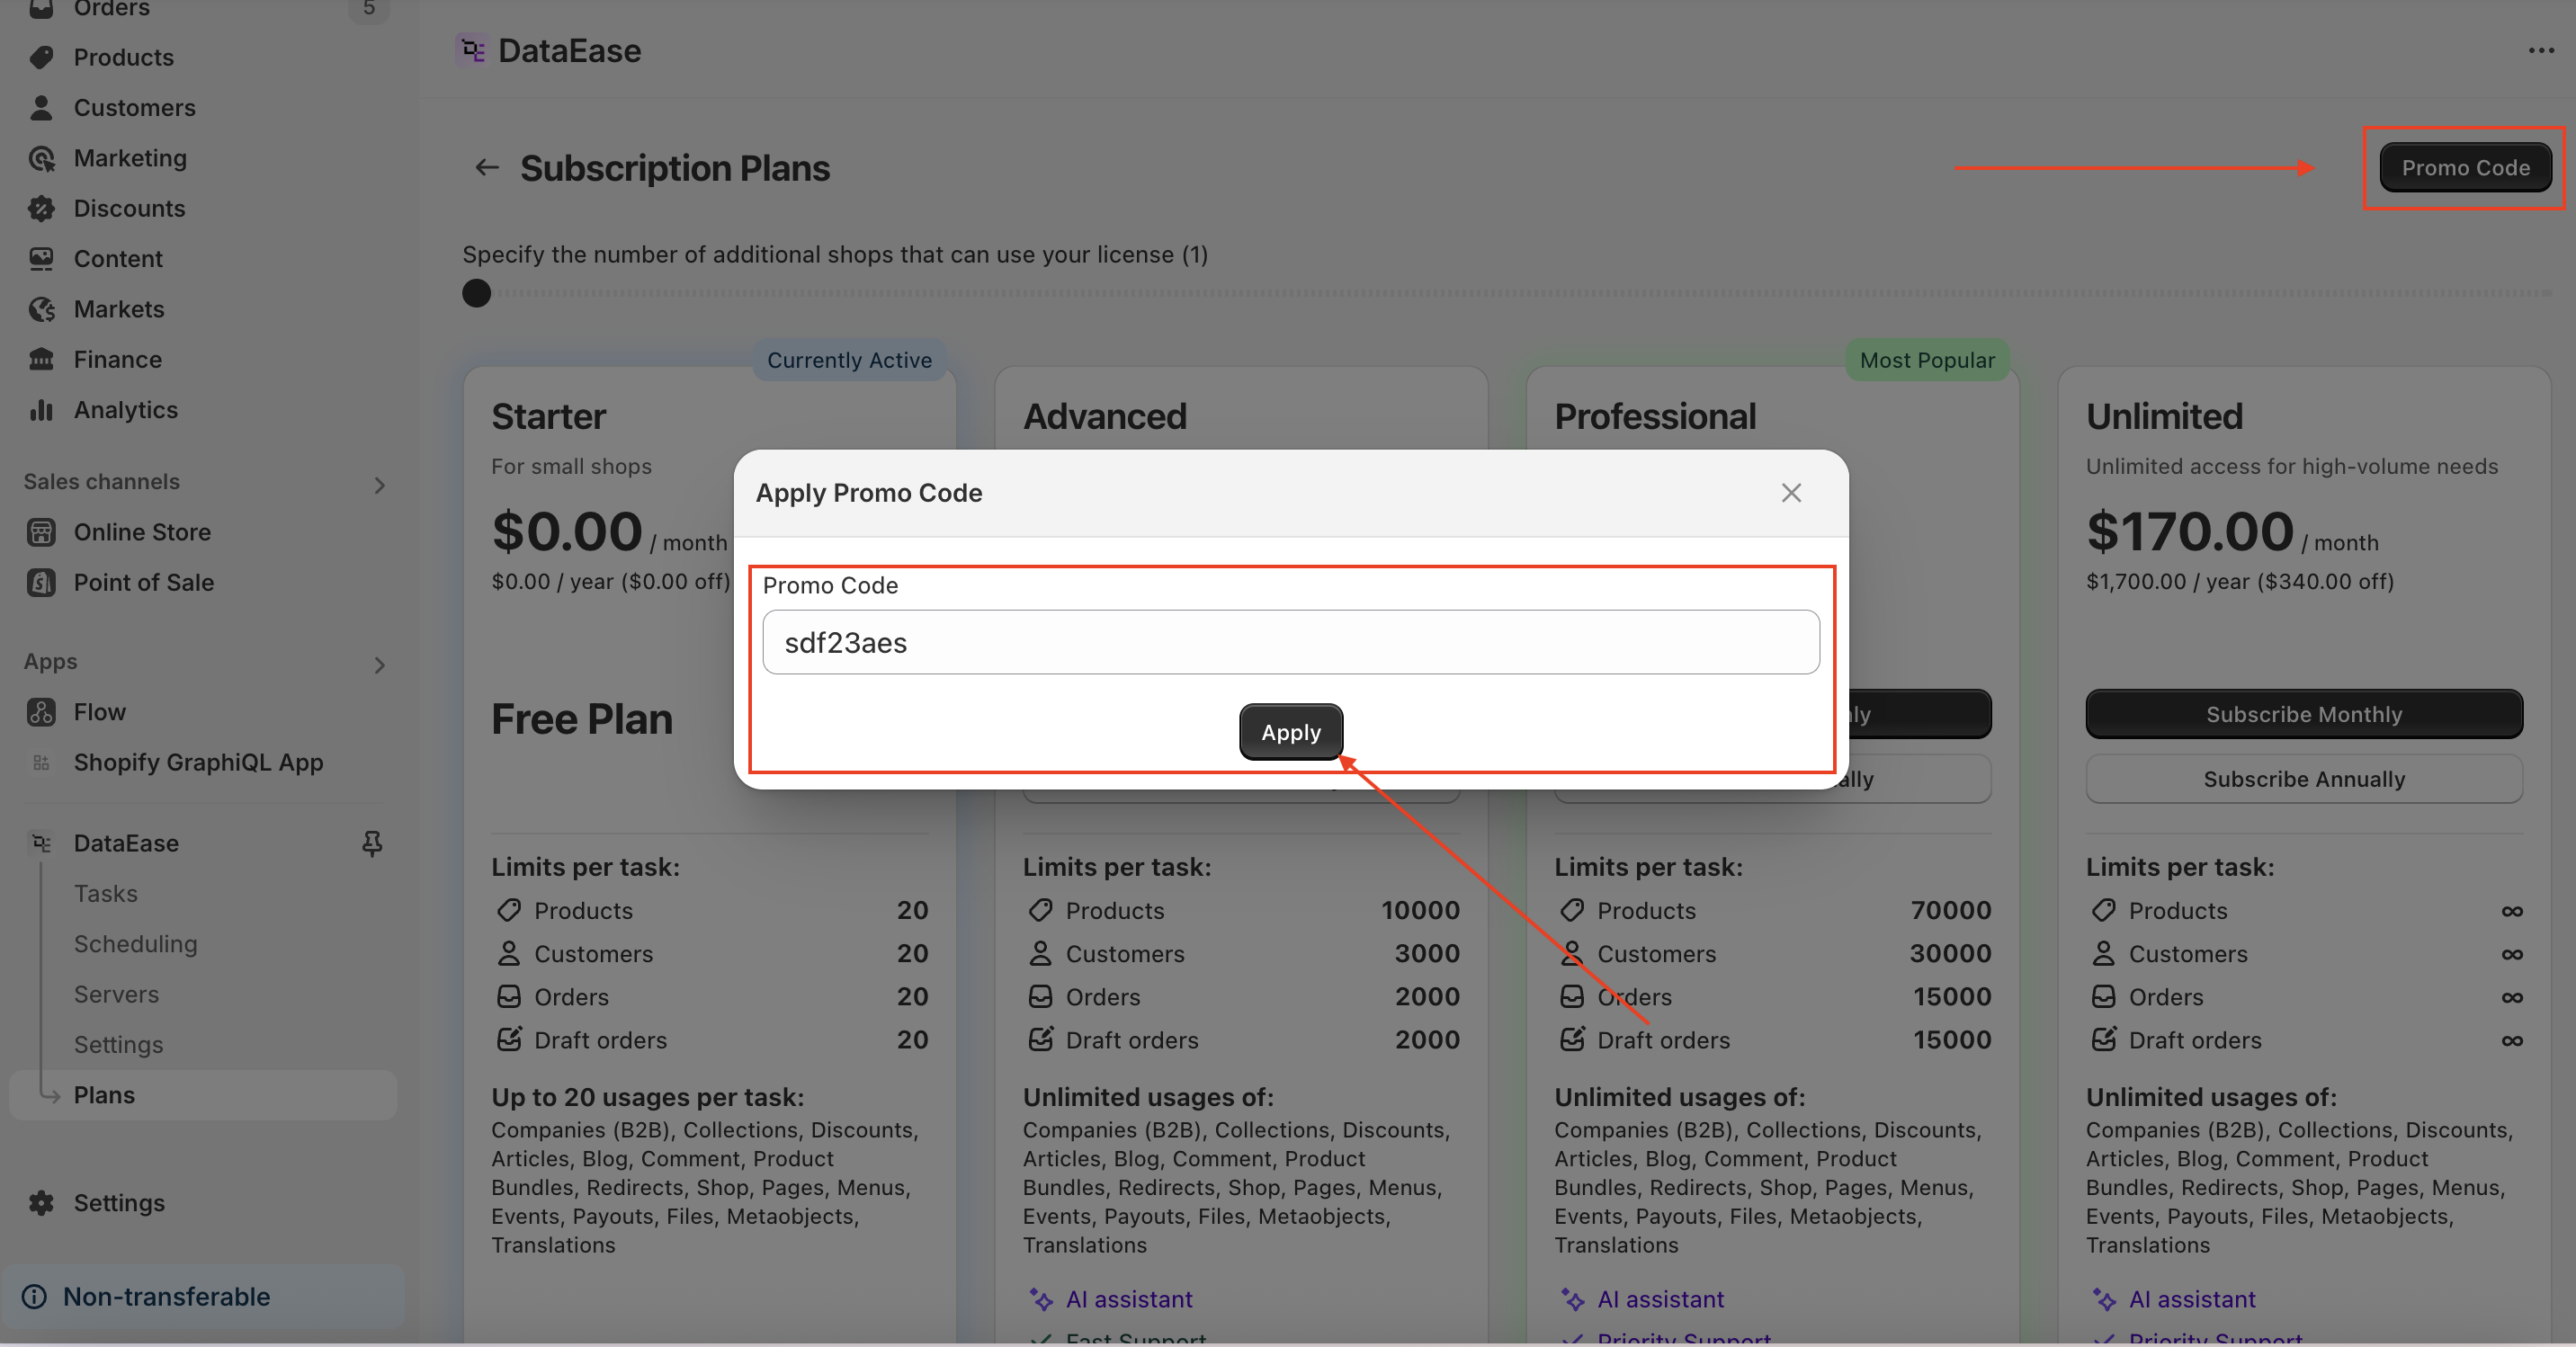
Task: Click AI assistant sparkle icon in Advanced plan
Action: click(x=1041, y=1299)
